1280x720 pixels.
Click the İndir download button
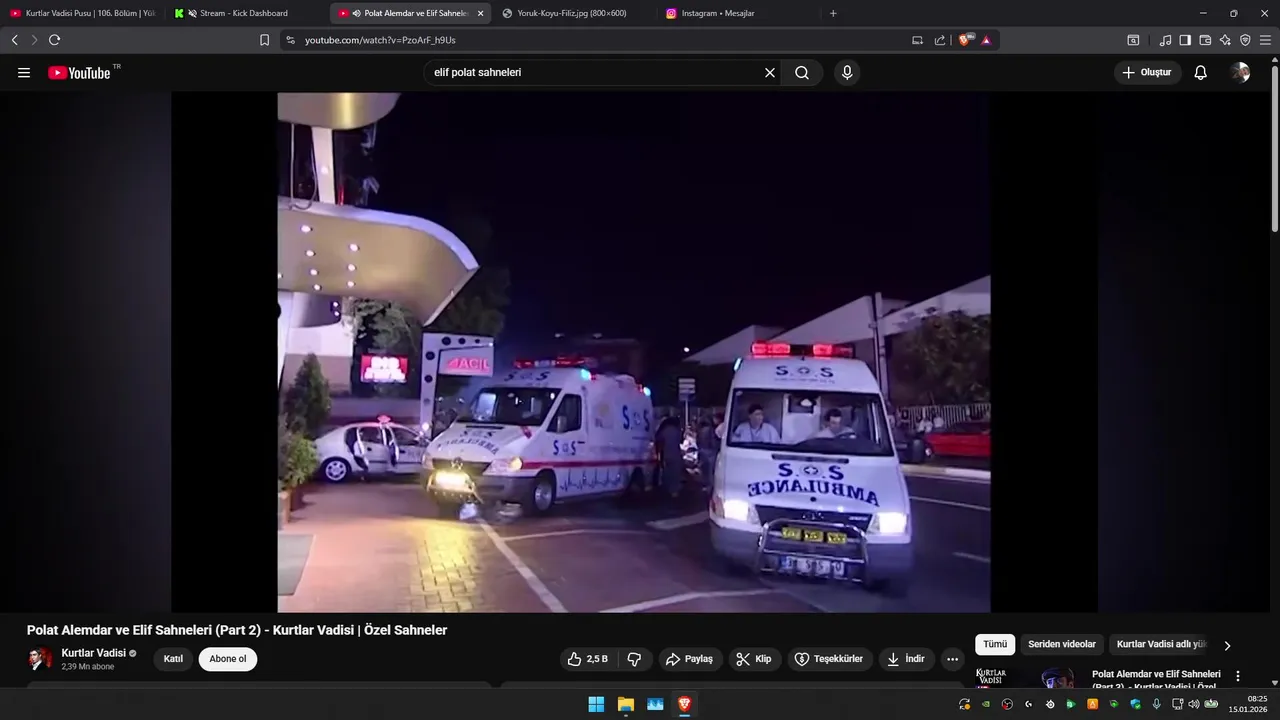906,659
